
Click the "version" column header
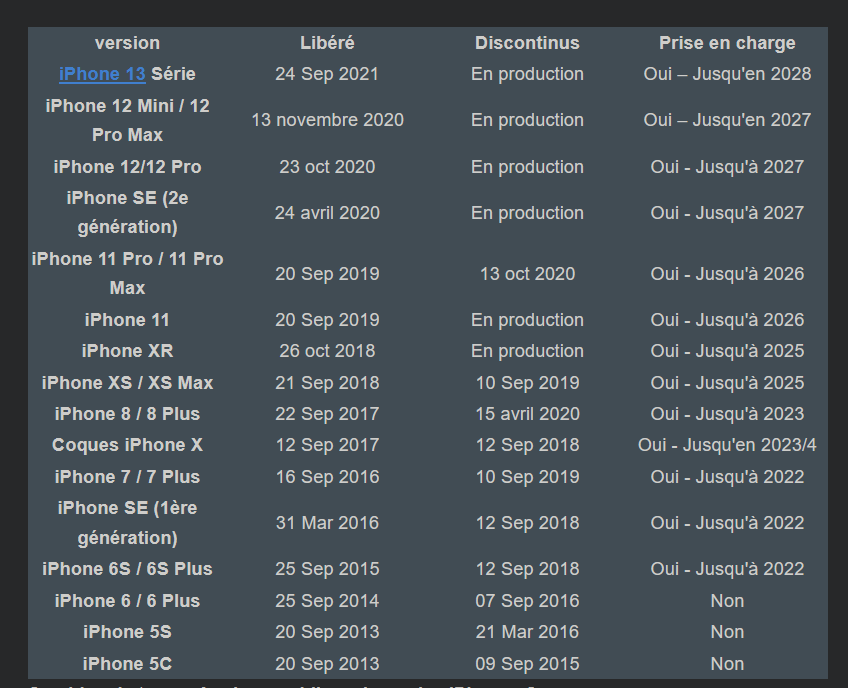pos(127,43)
